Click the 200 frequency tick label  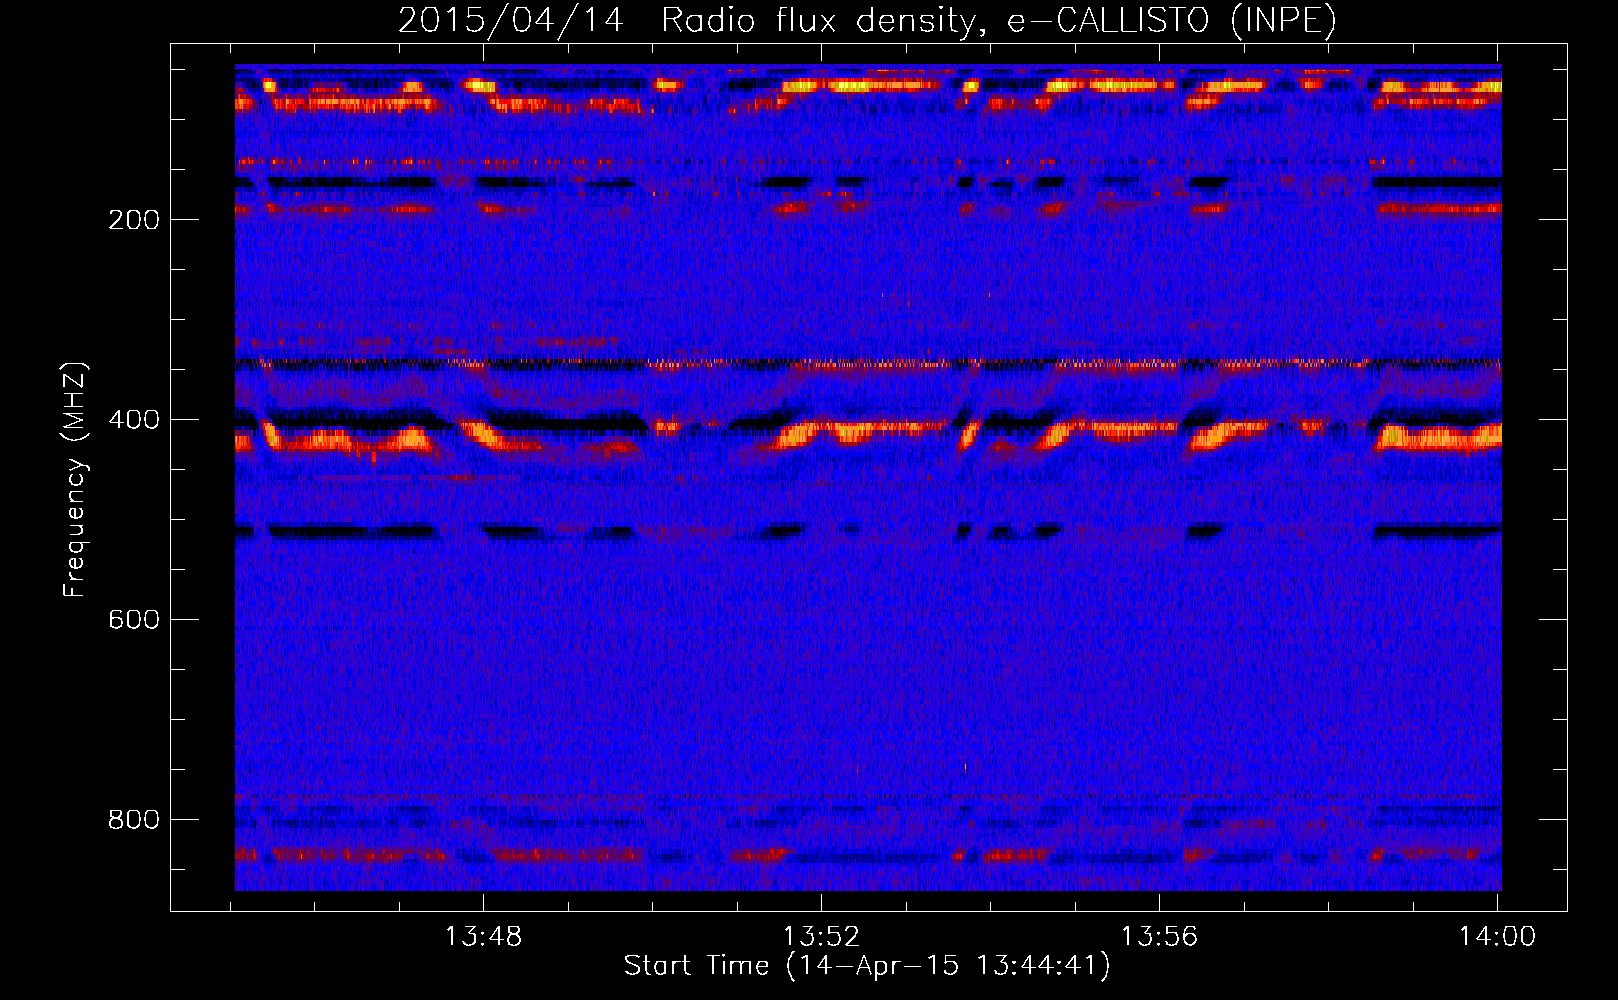click(x=134, y=220)
